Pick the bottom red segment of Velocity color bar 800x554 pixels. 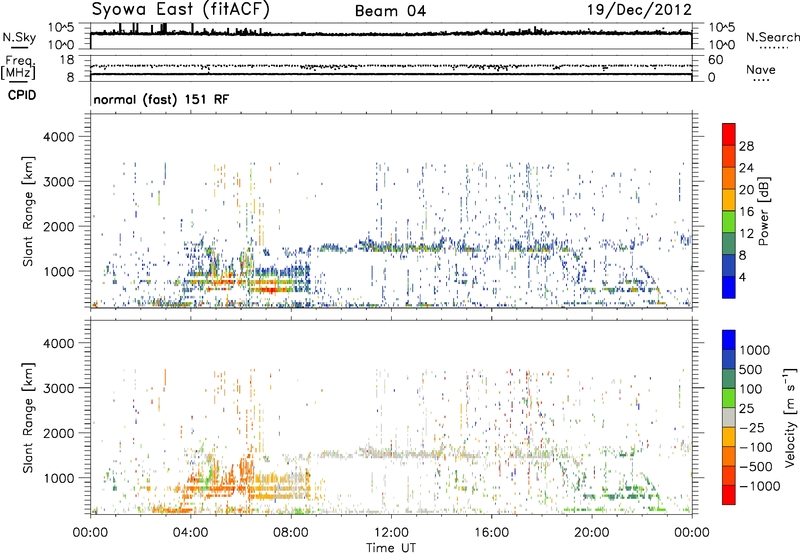point(729,495)
